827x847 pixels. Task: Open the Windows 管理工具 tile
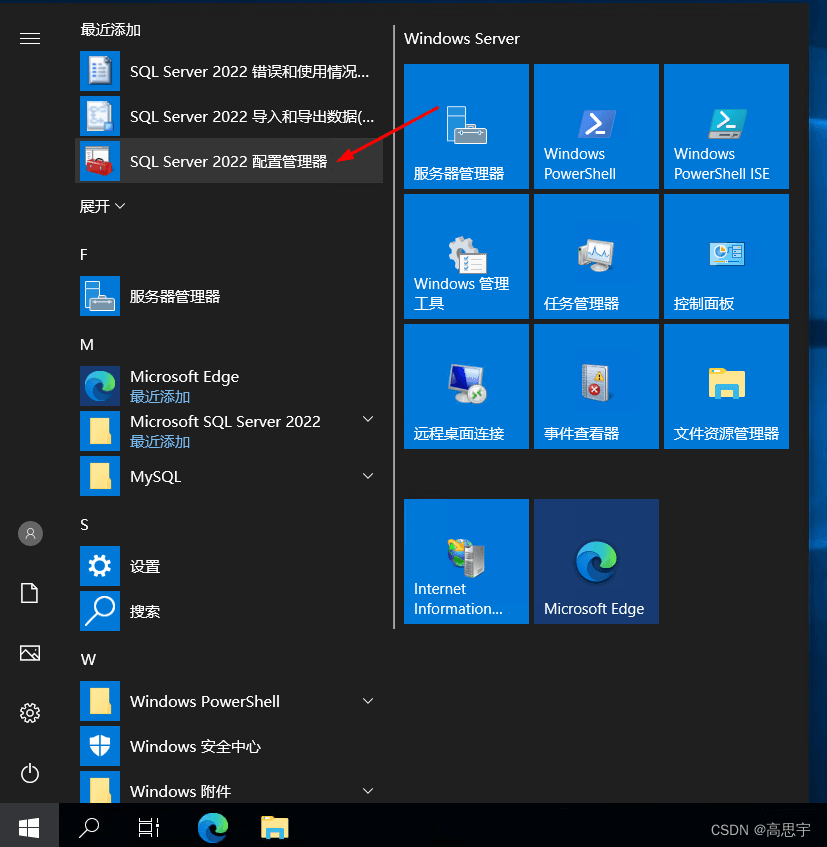(466, 257)
